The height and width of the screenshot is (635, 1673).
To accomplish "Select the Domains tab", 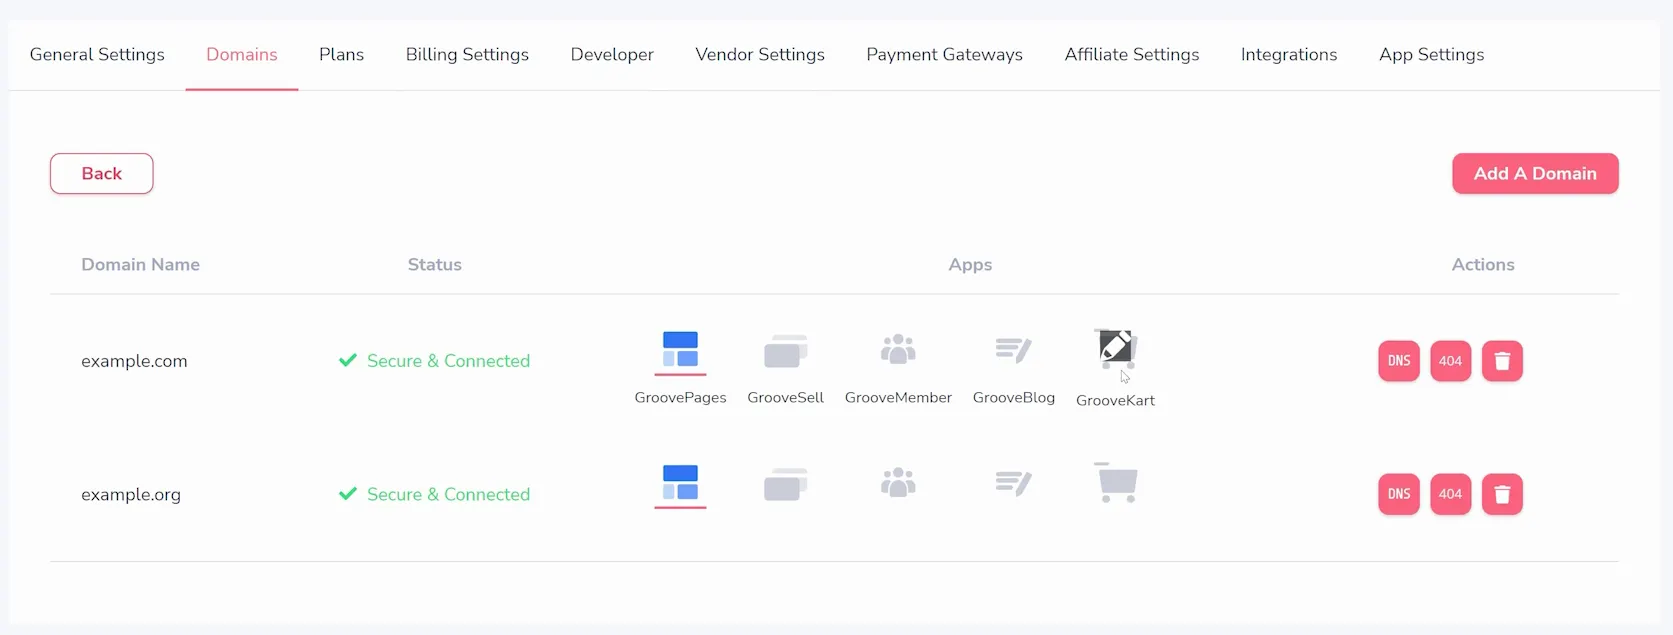I will pos(242,54).
